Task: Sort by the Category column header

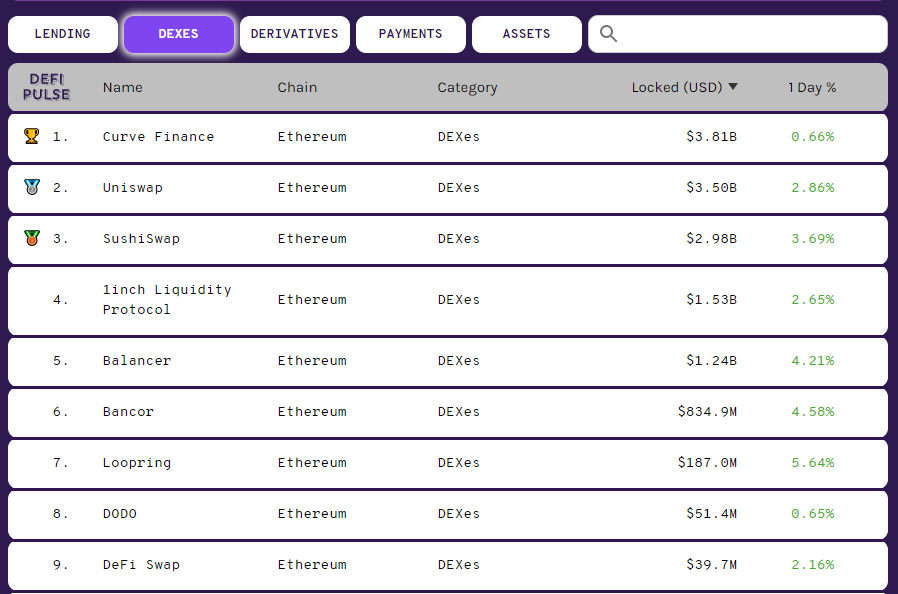Action: (467, 88)
